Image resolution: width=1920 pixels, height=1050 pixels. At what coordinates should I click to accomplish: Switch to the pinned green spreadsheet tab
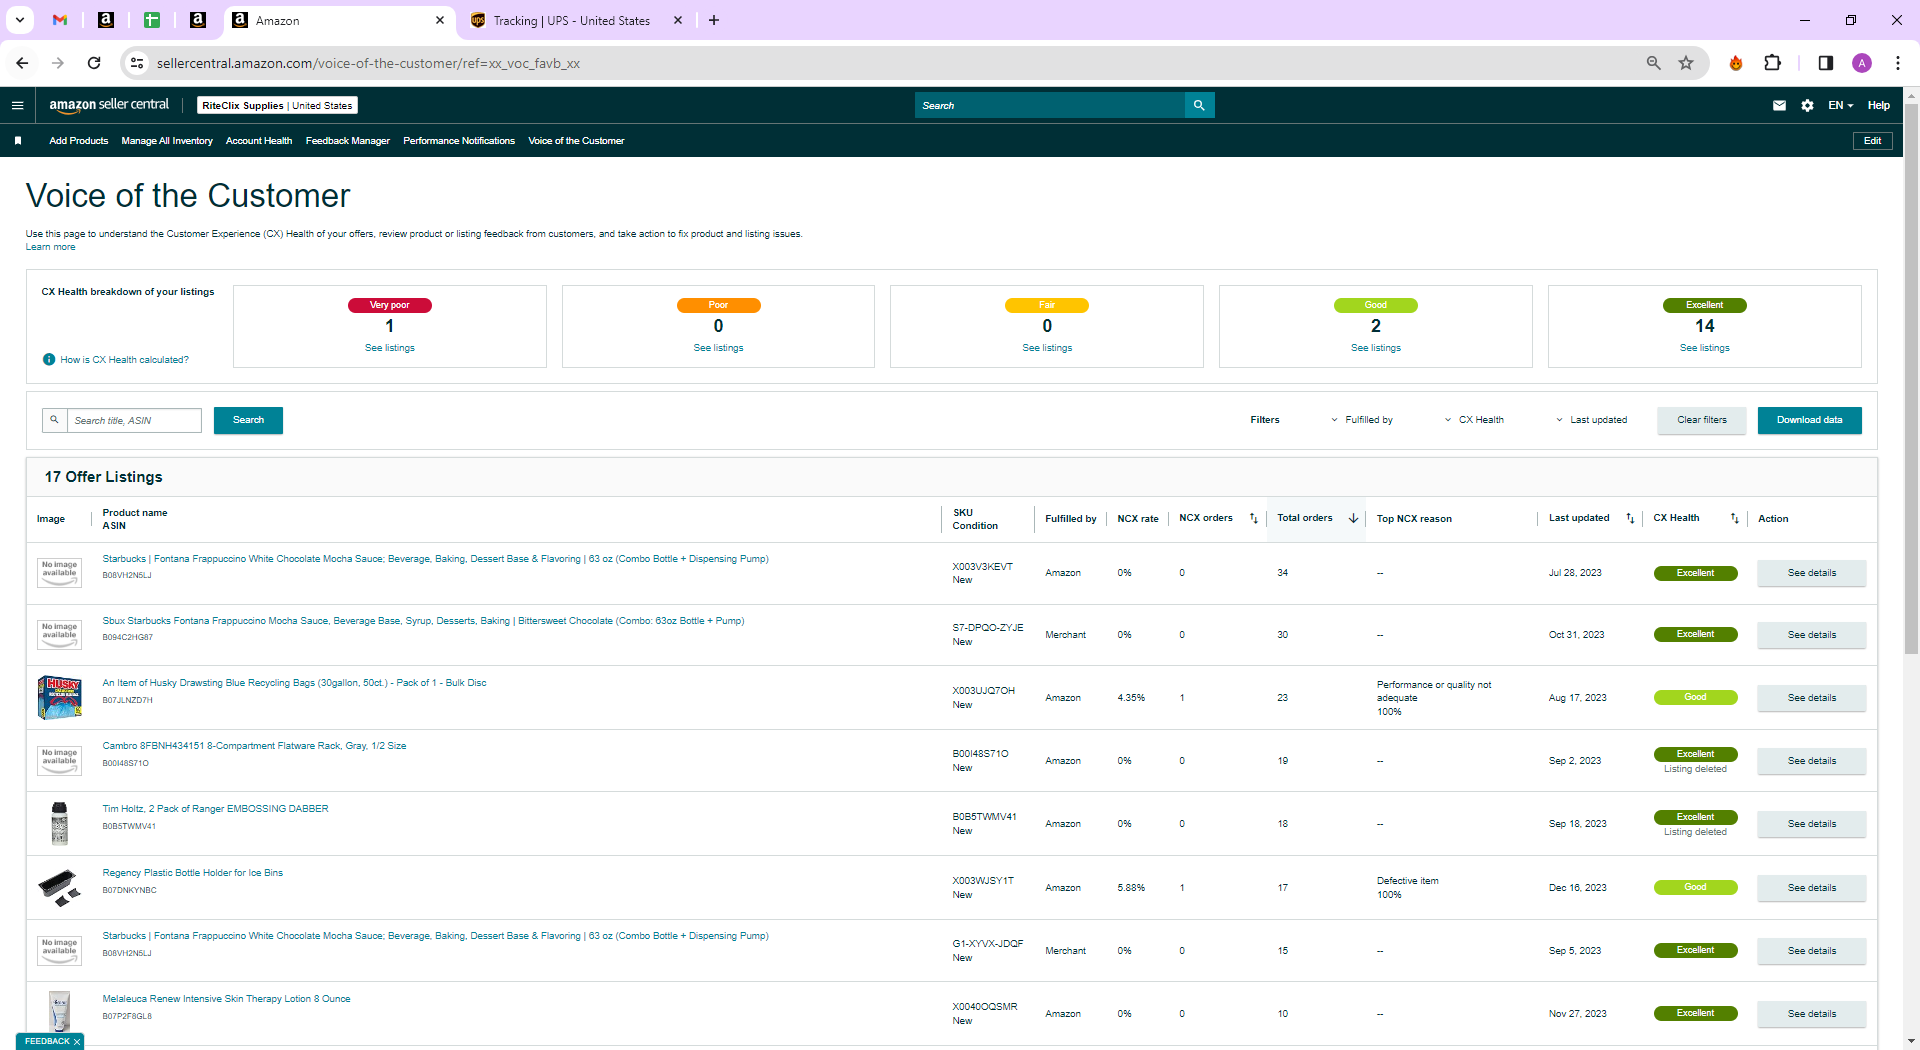(152, 20)
